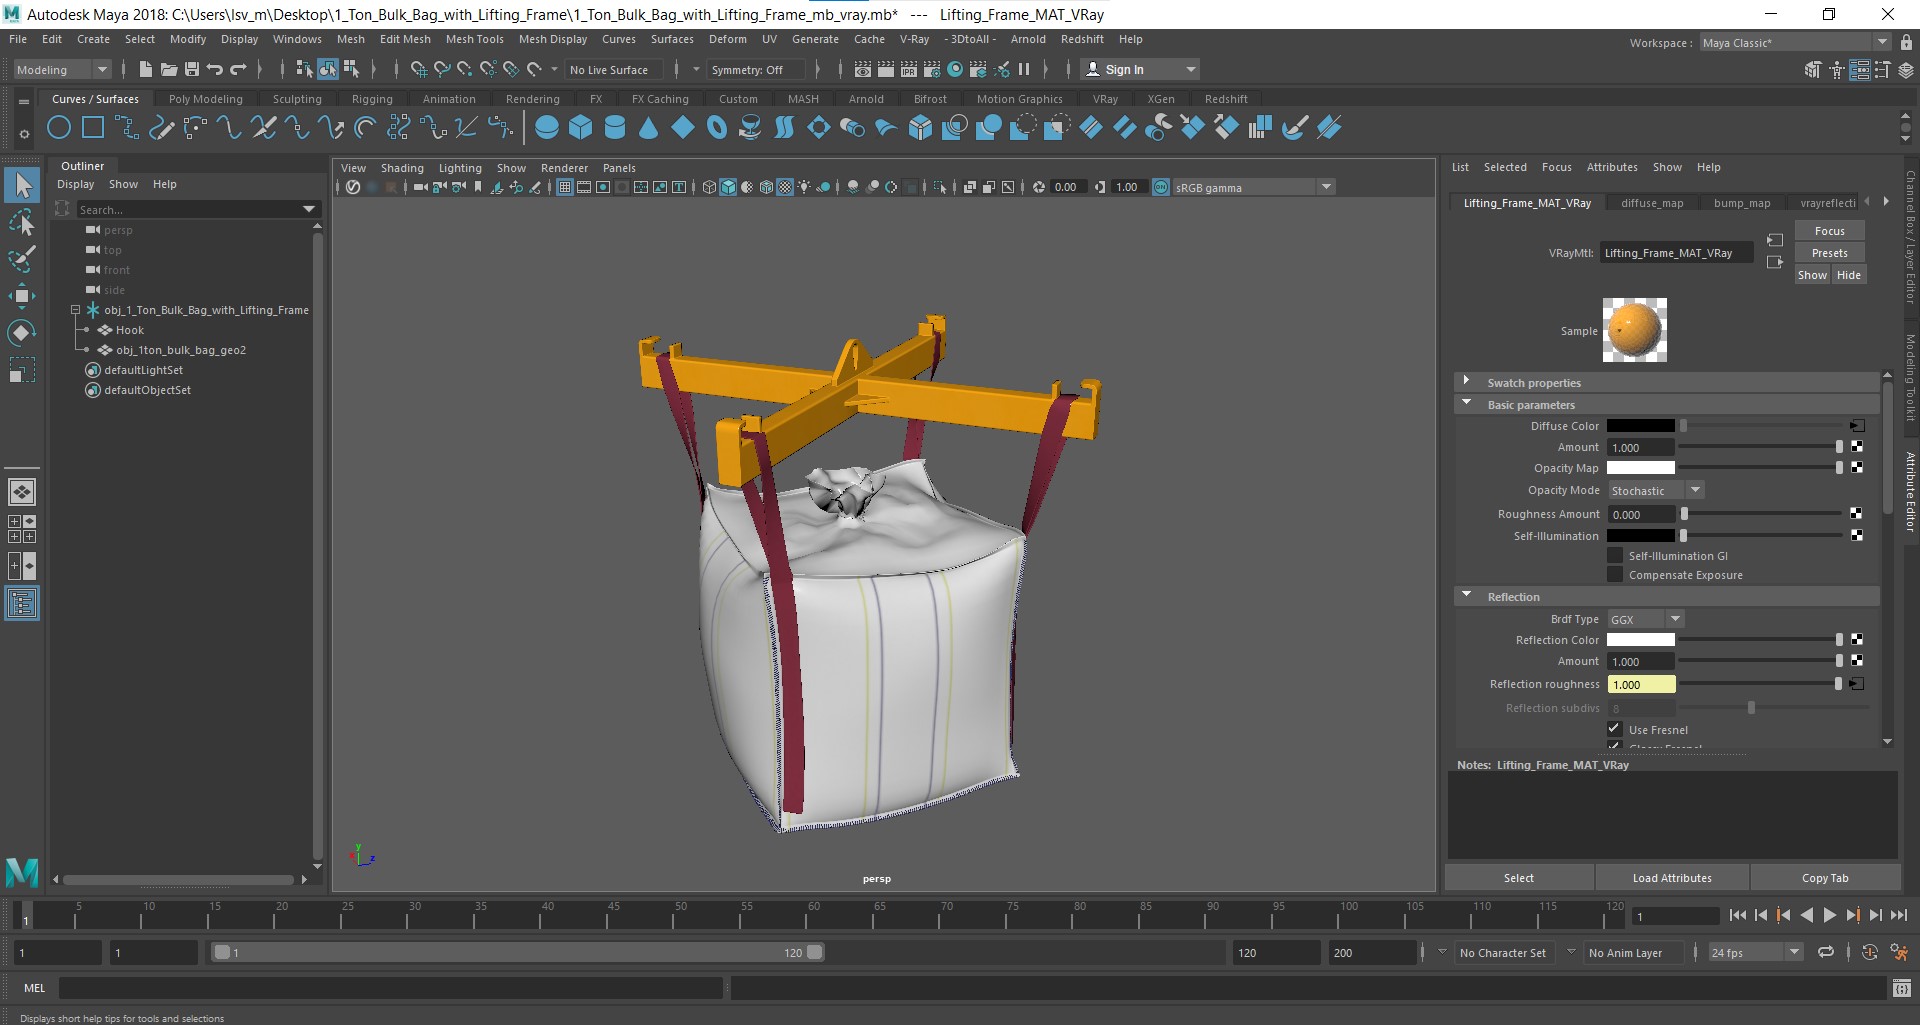Viewport: 1920px width, 1025px height.
Task: Click the Roughness Amount slider
Action: (x=1763, y=514)
